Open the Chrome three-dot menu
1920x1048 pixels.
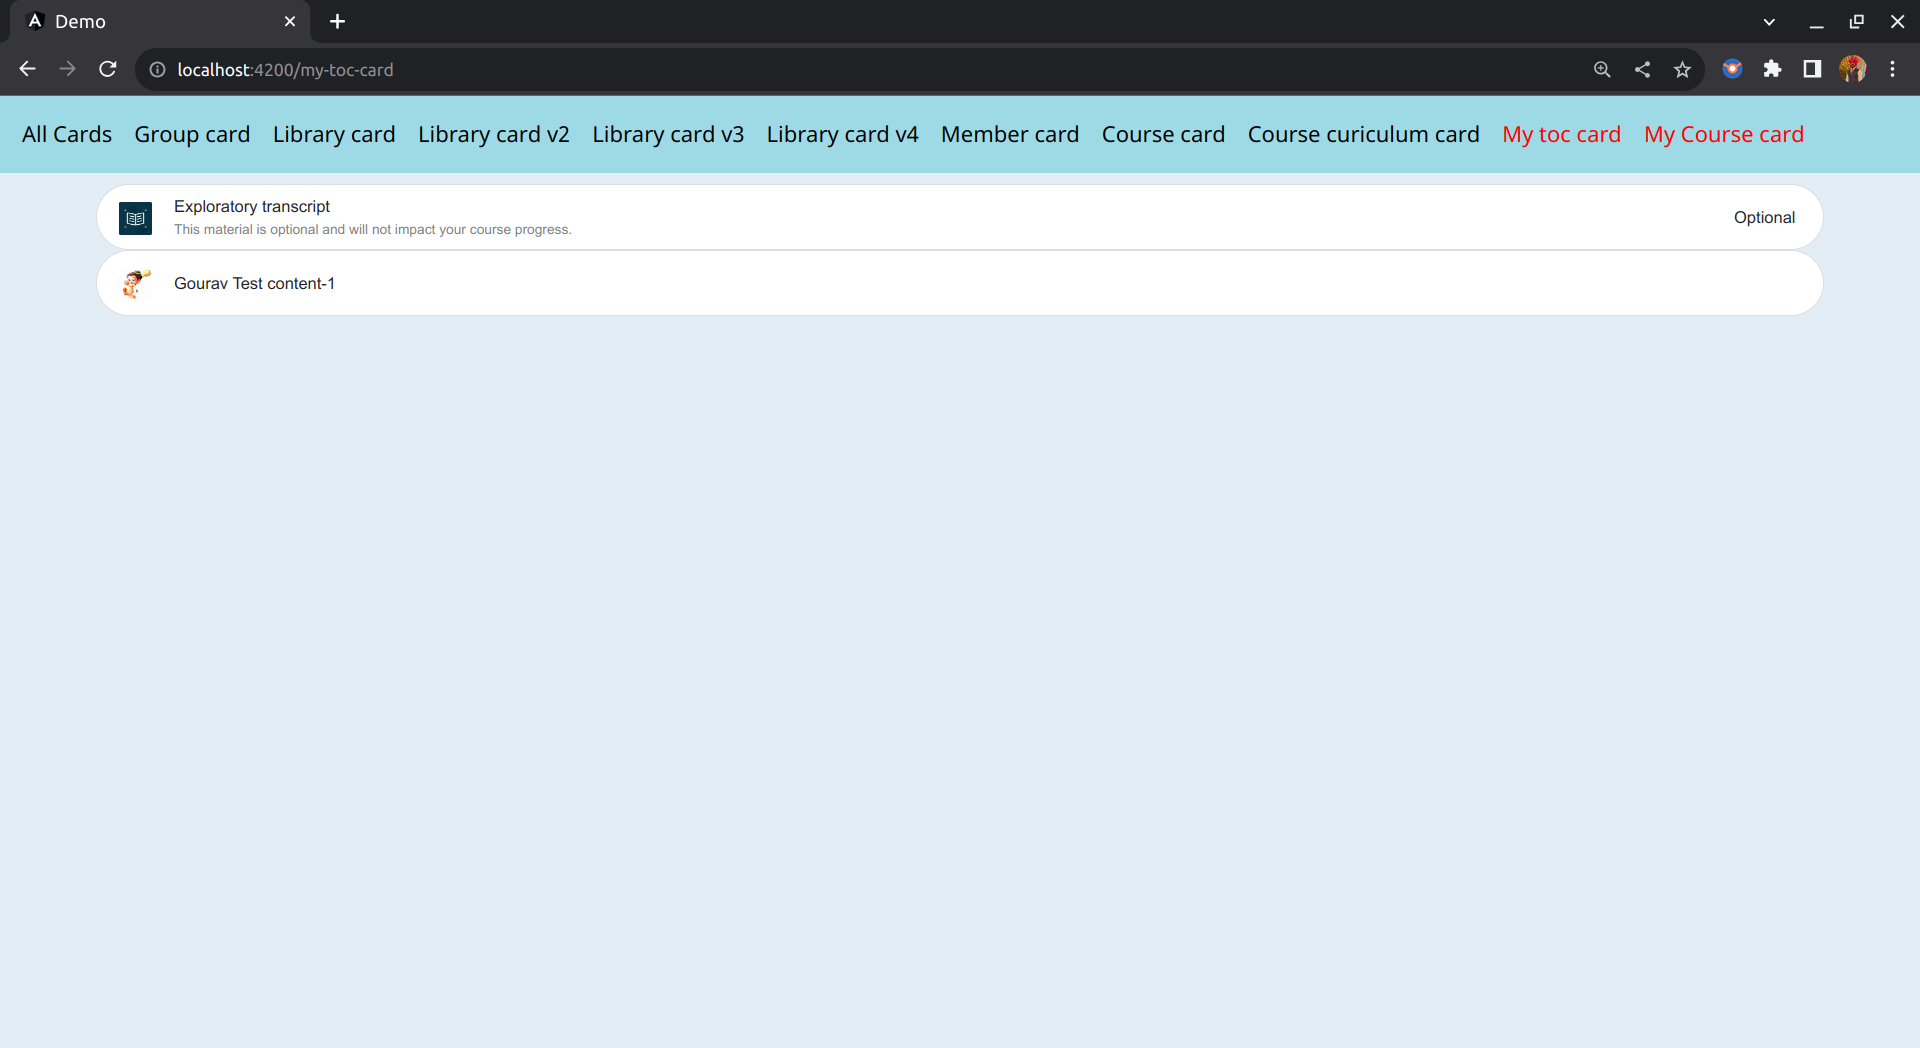click(1892, 69)
